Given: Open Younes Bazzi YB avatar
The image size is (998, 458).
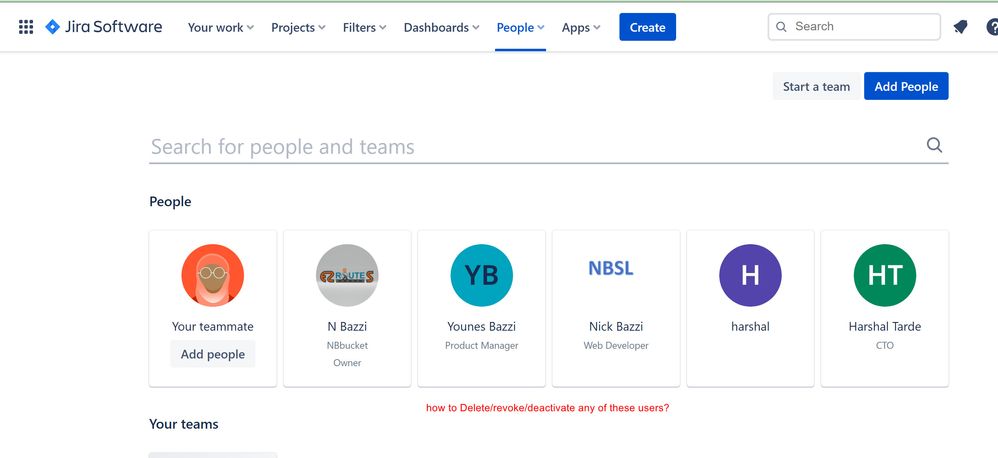Looking at the screenshot, I should click(x=481, y=275).
